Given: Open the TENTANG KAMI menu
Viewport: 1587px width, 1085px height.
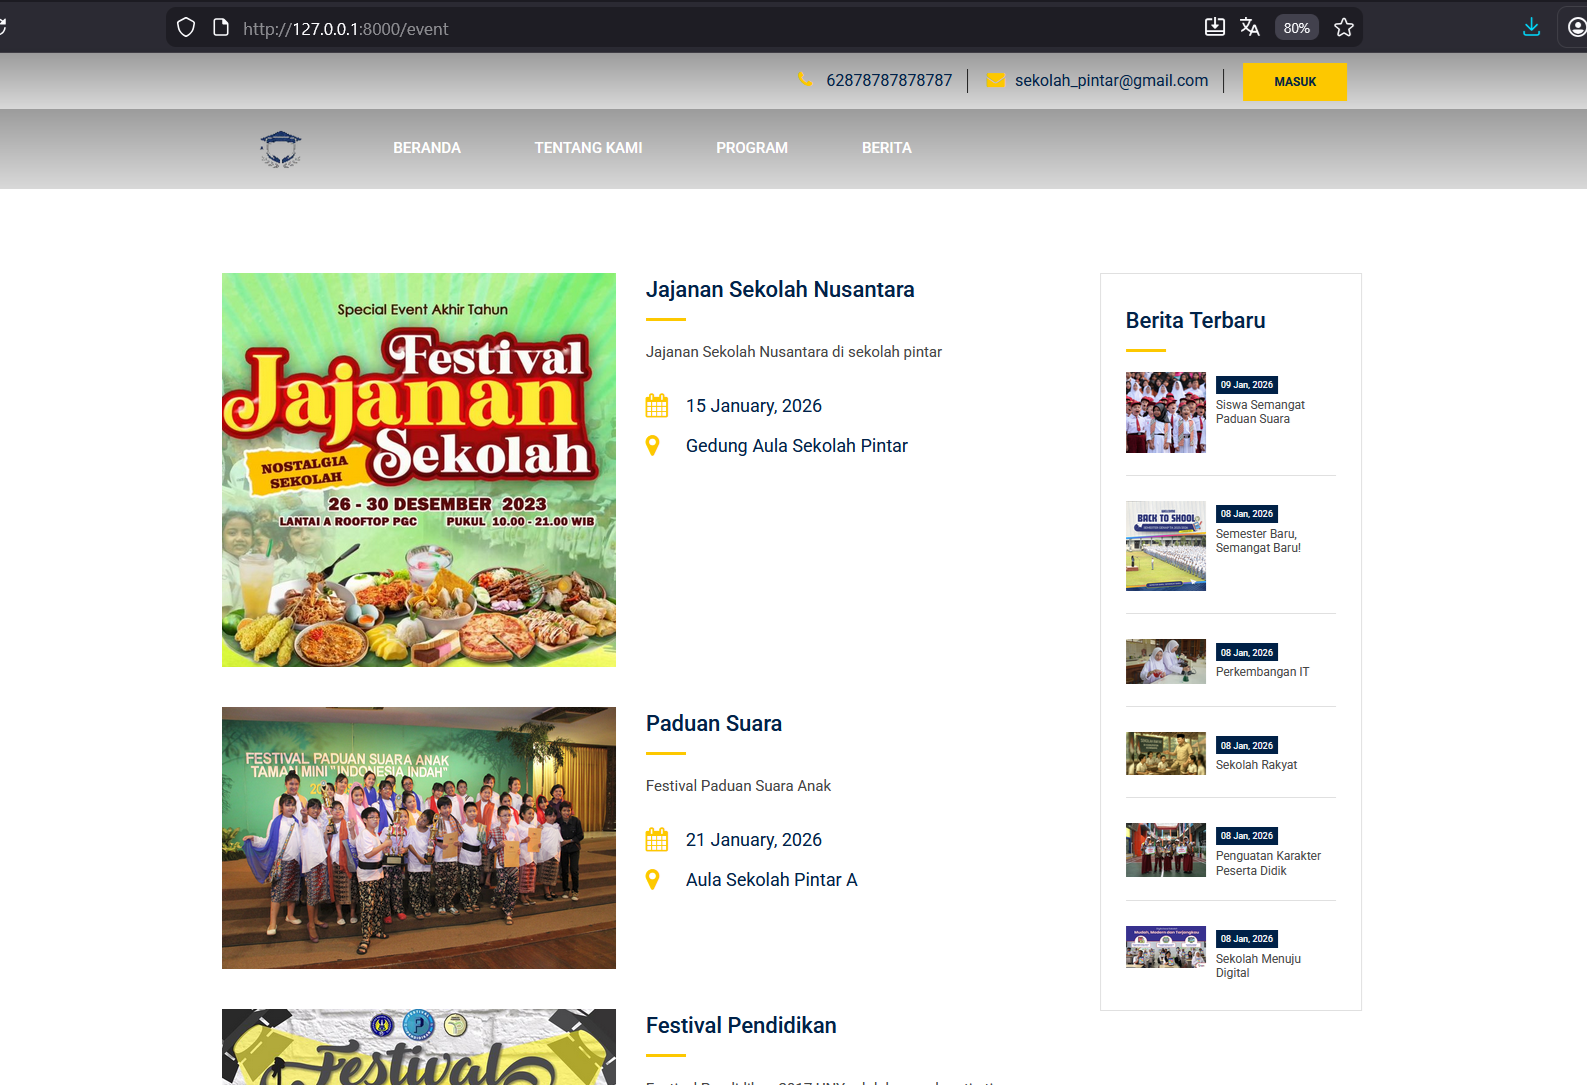Looking at the screenshot, I should click(x=588, y=148).
